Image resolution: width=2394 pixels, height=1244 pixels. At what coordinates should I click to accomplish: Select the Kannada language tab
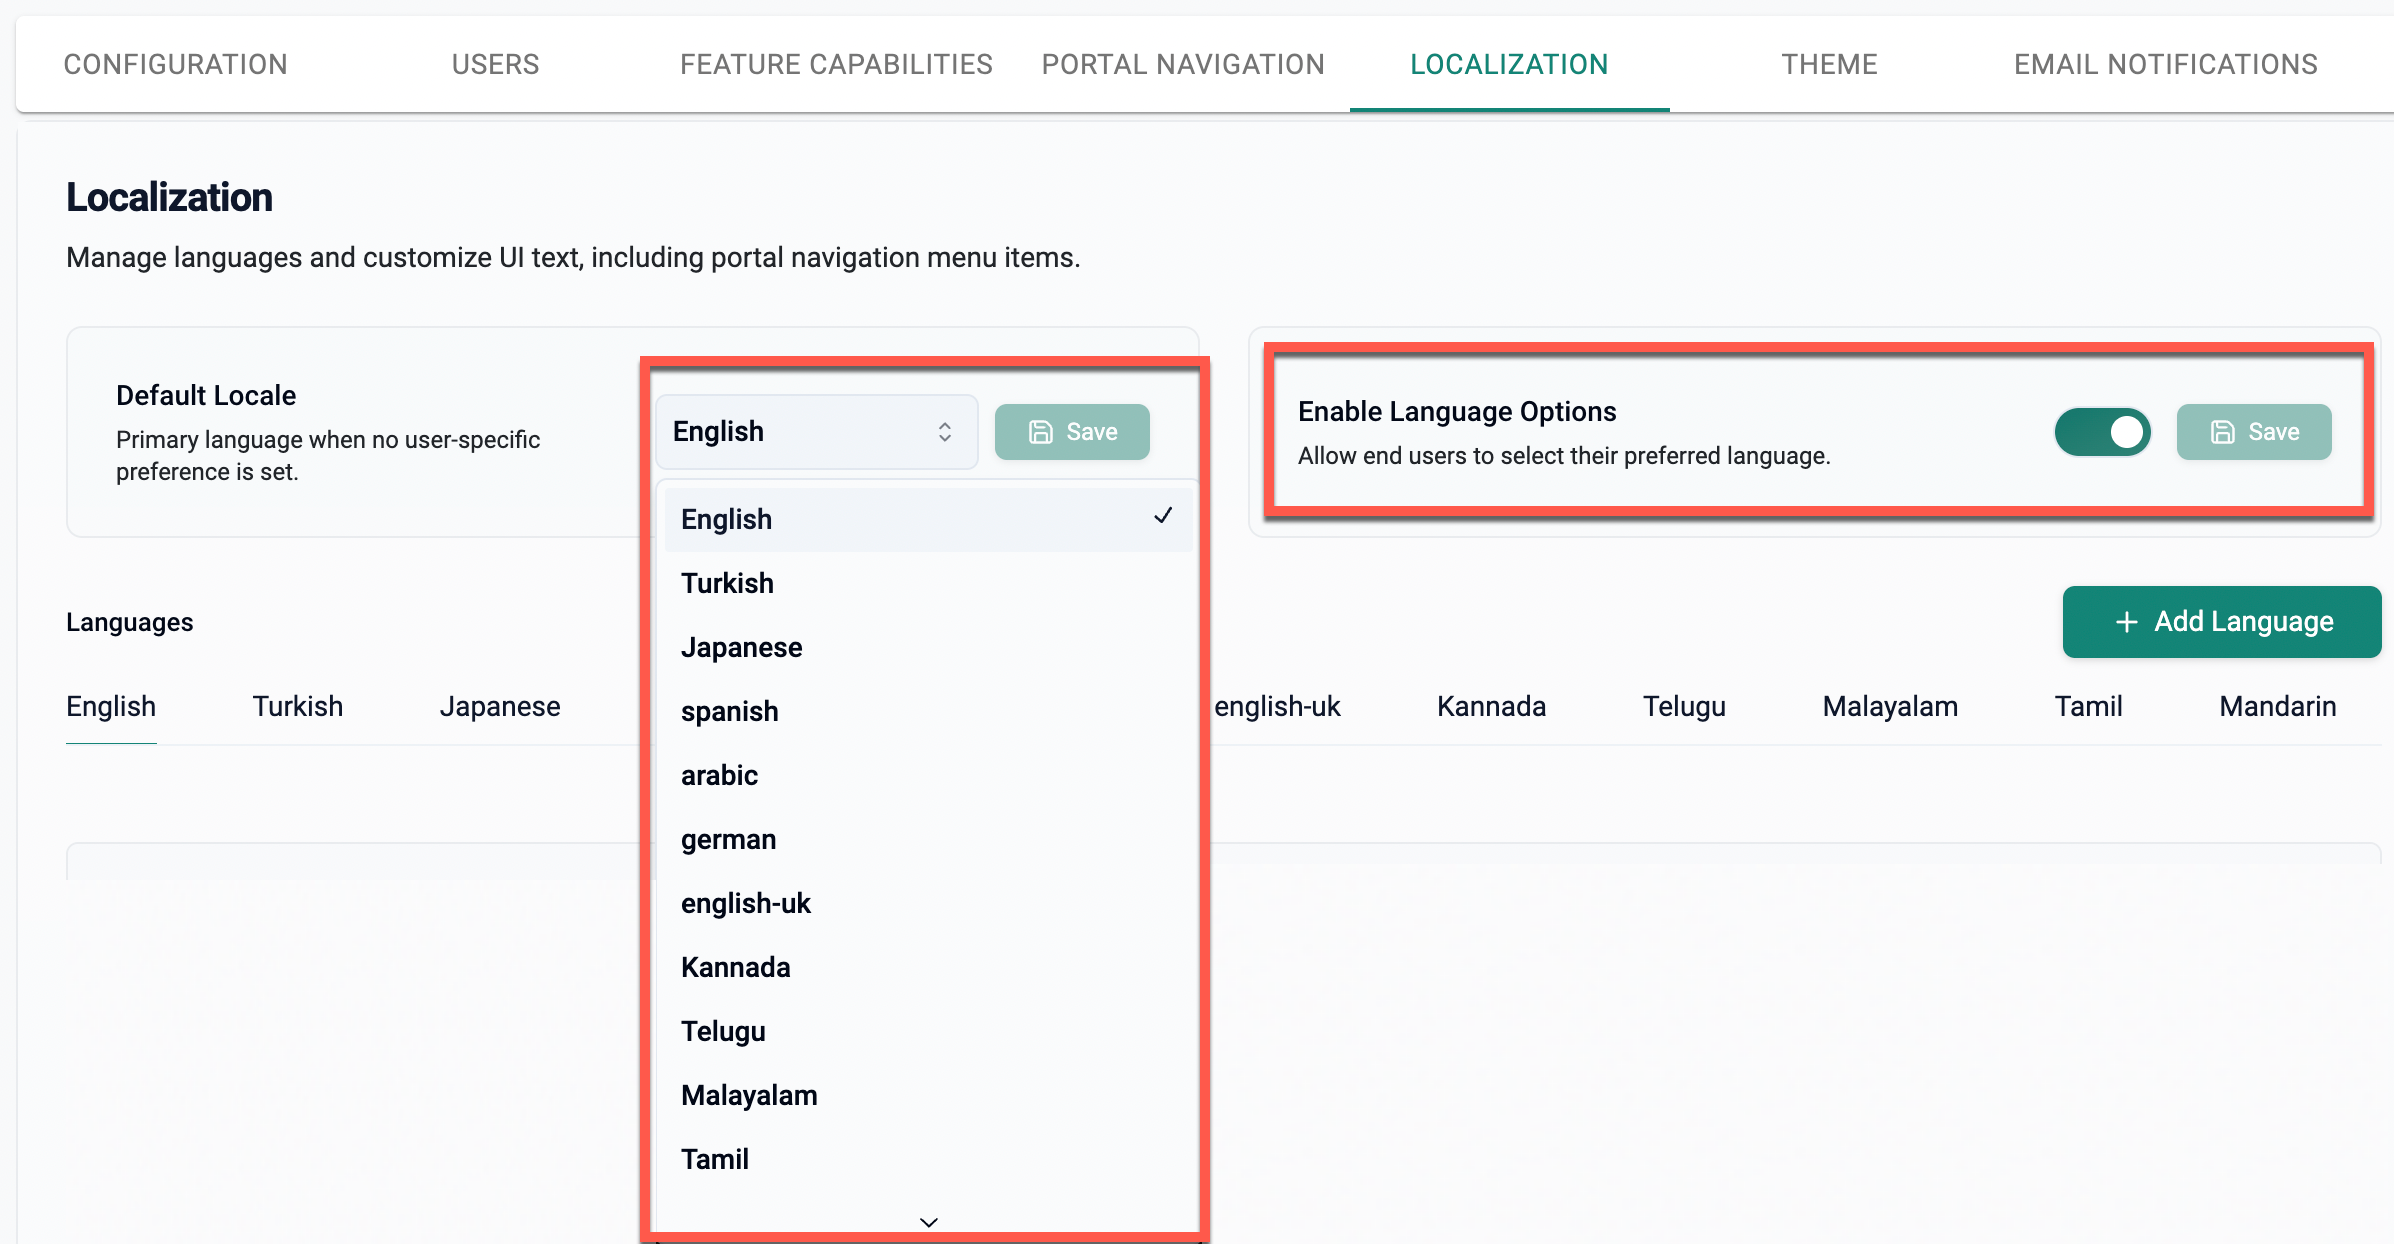point(1491,706)
